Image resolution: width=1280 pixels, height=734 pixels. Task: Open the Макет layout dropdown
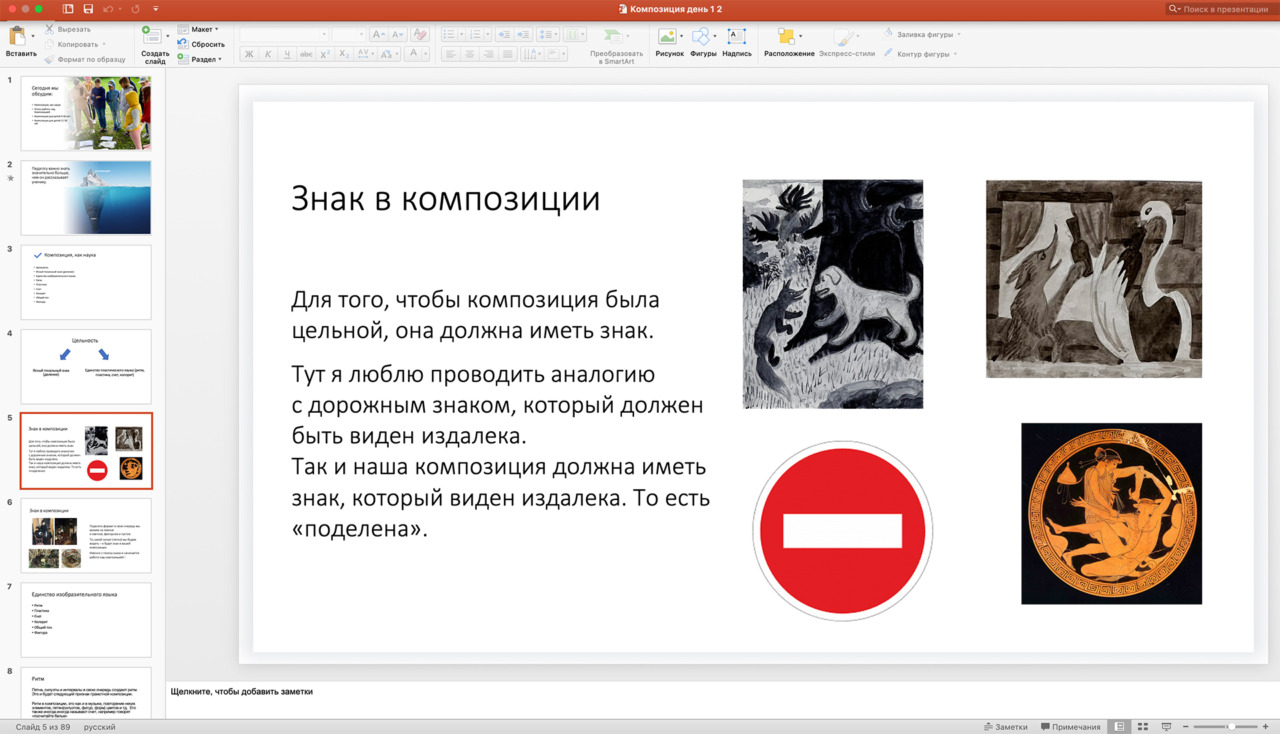point(198,29)
